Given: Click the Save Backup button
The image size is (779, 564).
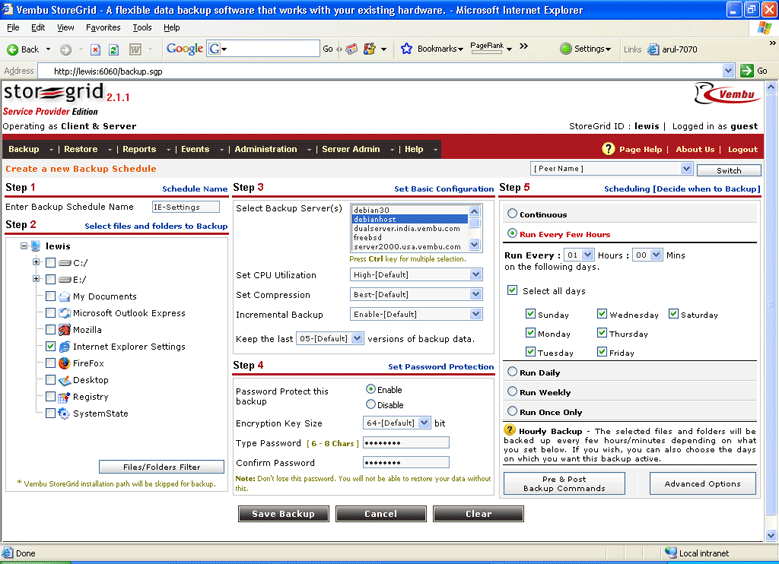Looking at the screenshot, I should [x=283, y=514].
